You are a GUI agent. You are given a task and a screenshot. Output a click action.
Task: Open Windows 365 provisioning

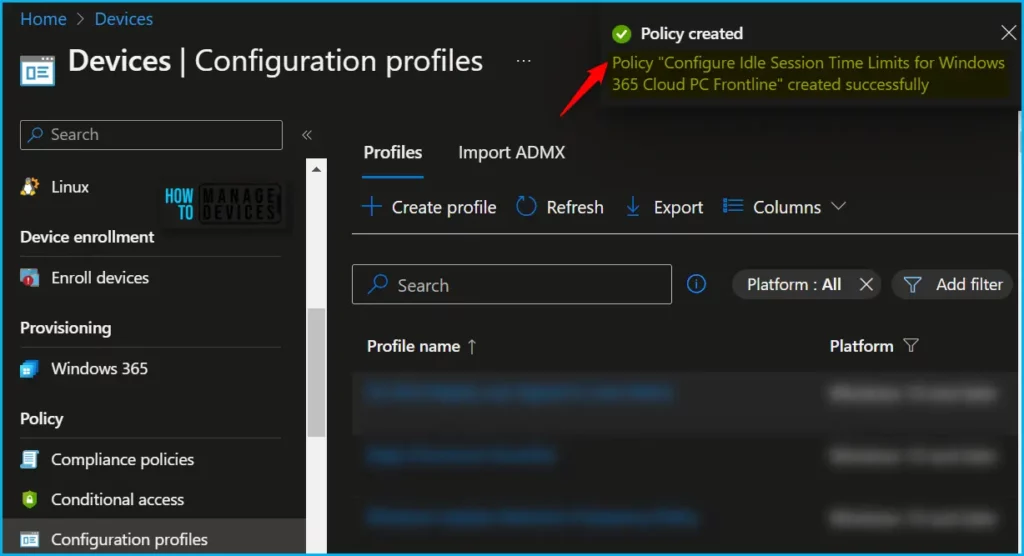click(99, 368)
